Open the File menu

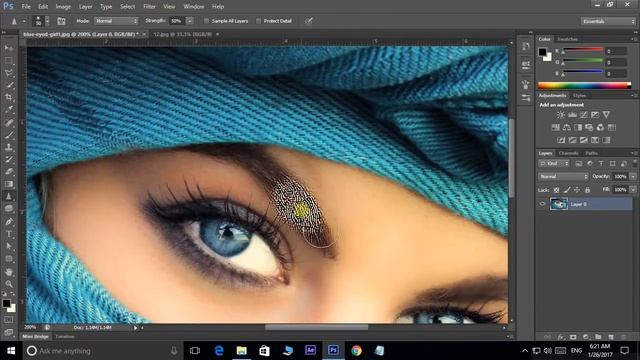pyautogui.click(x=26, y=7)
